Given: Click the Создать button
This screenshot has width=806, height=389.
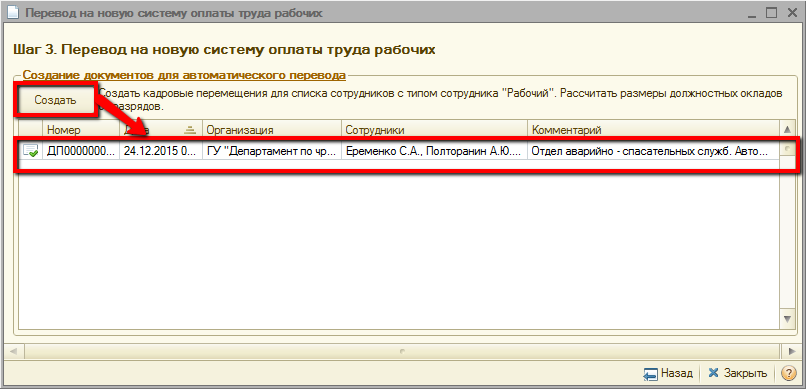Looking at the screenshot, I should click(x=56, y=100).
